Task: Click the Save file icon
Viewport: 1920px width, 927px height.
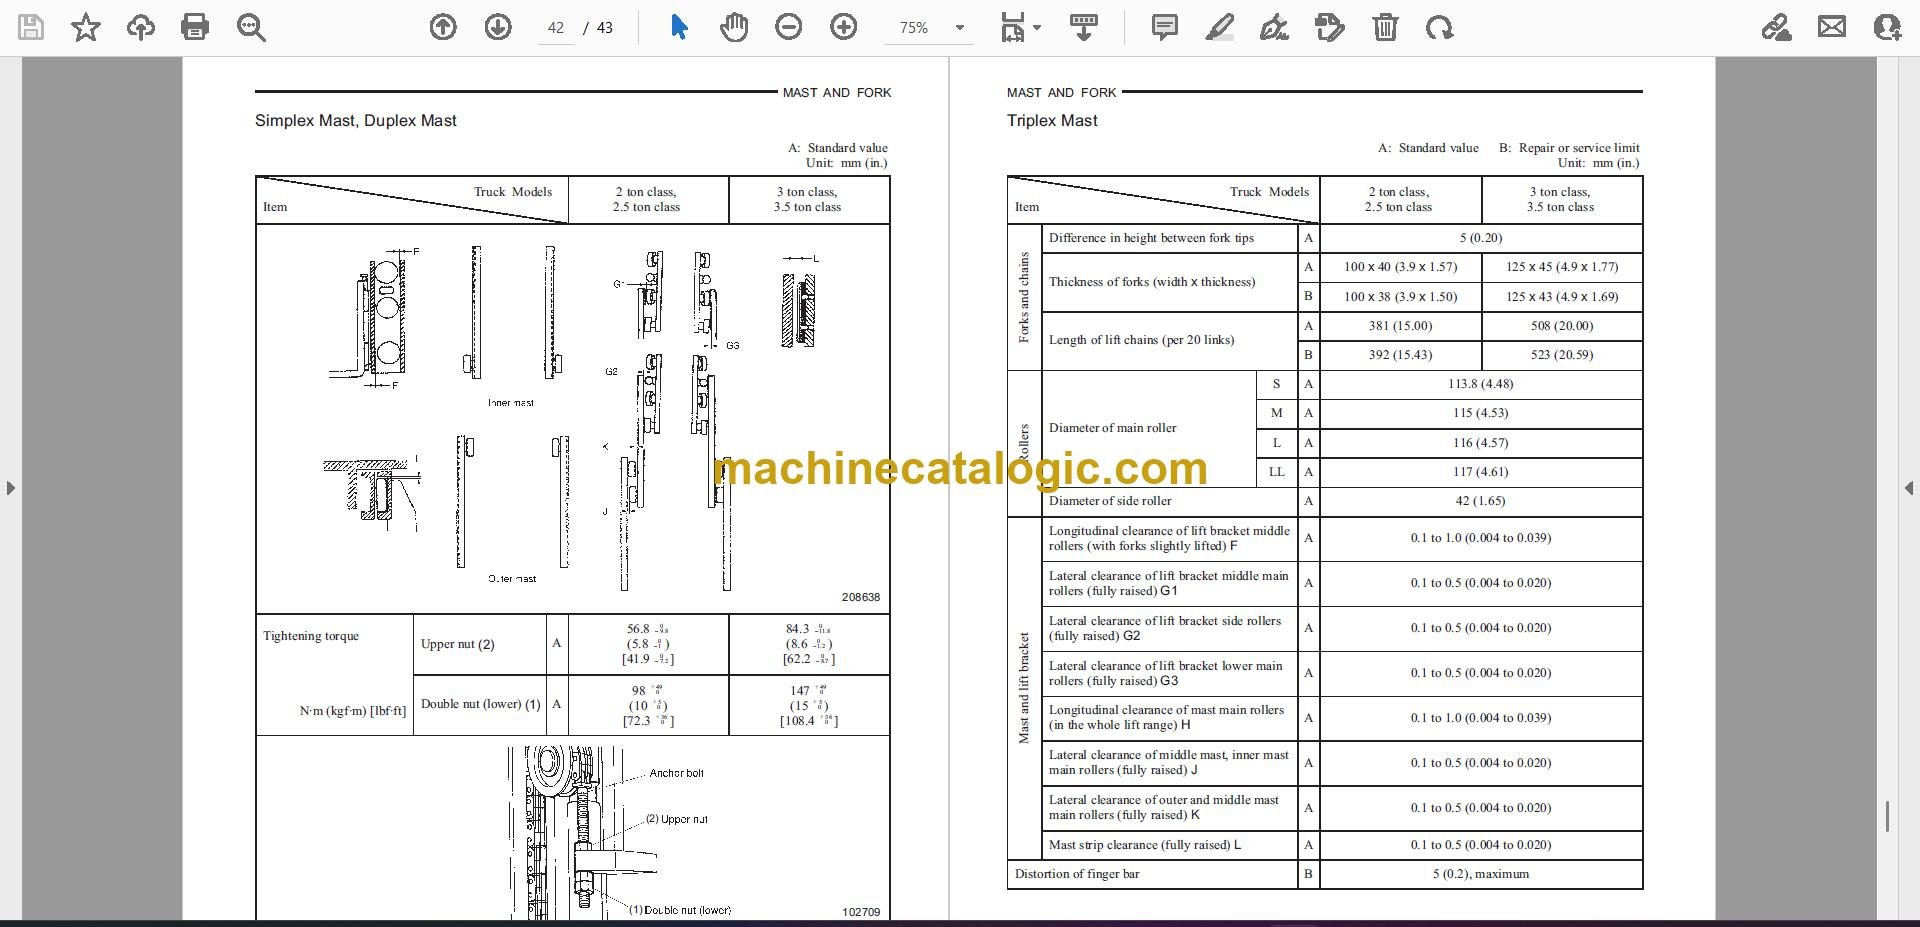Action: coord(31,28)
